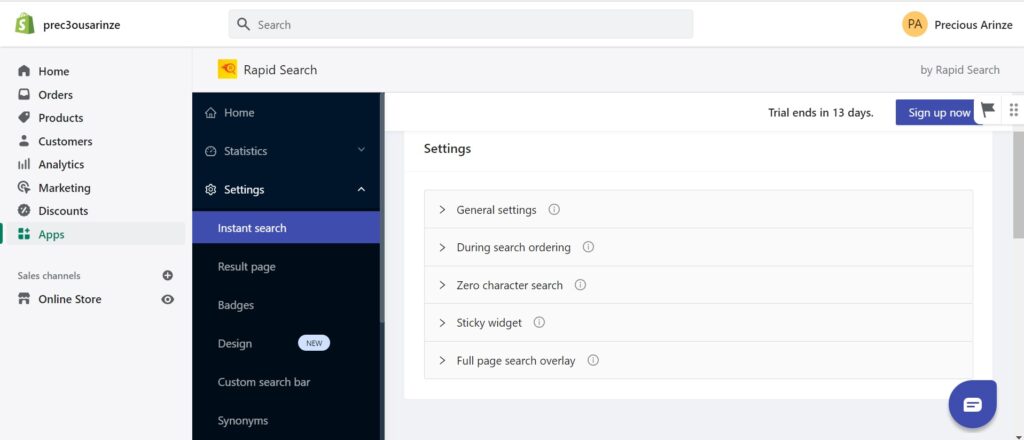Click the Online Store shop icon
Screen dimensions: 1024x440
(x=24, y=299)
